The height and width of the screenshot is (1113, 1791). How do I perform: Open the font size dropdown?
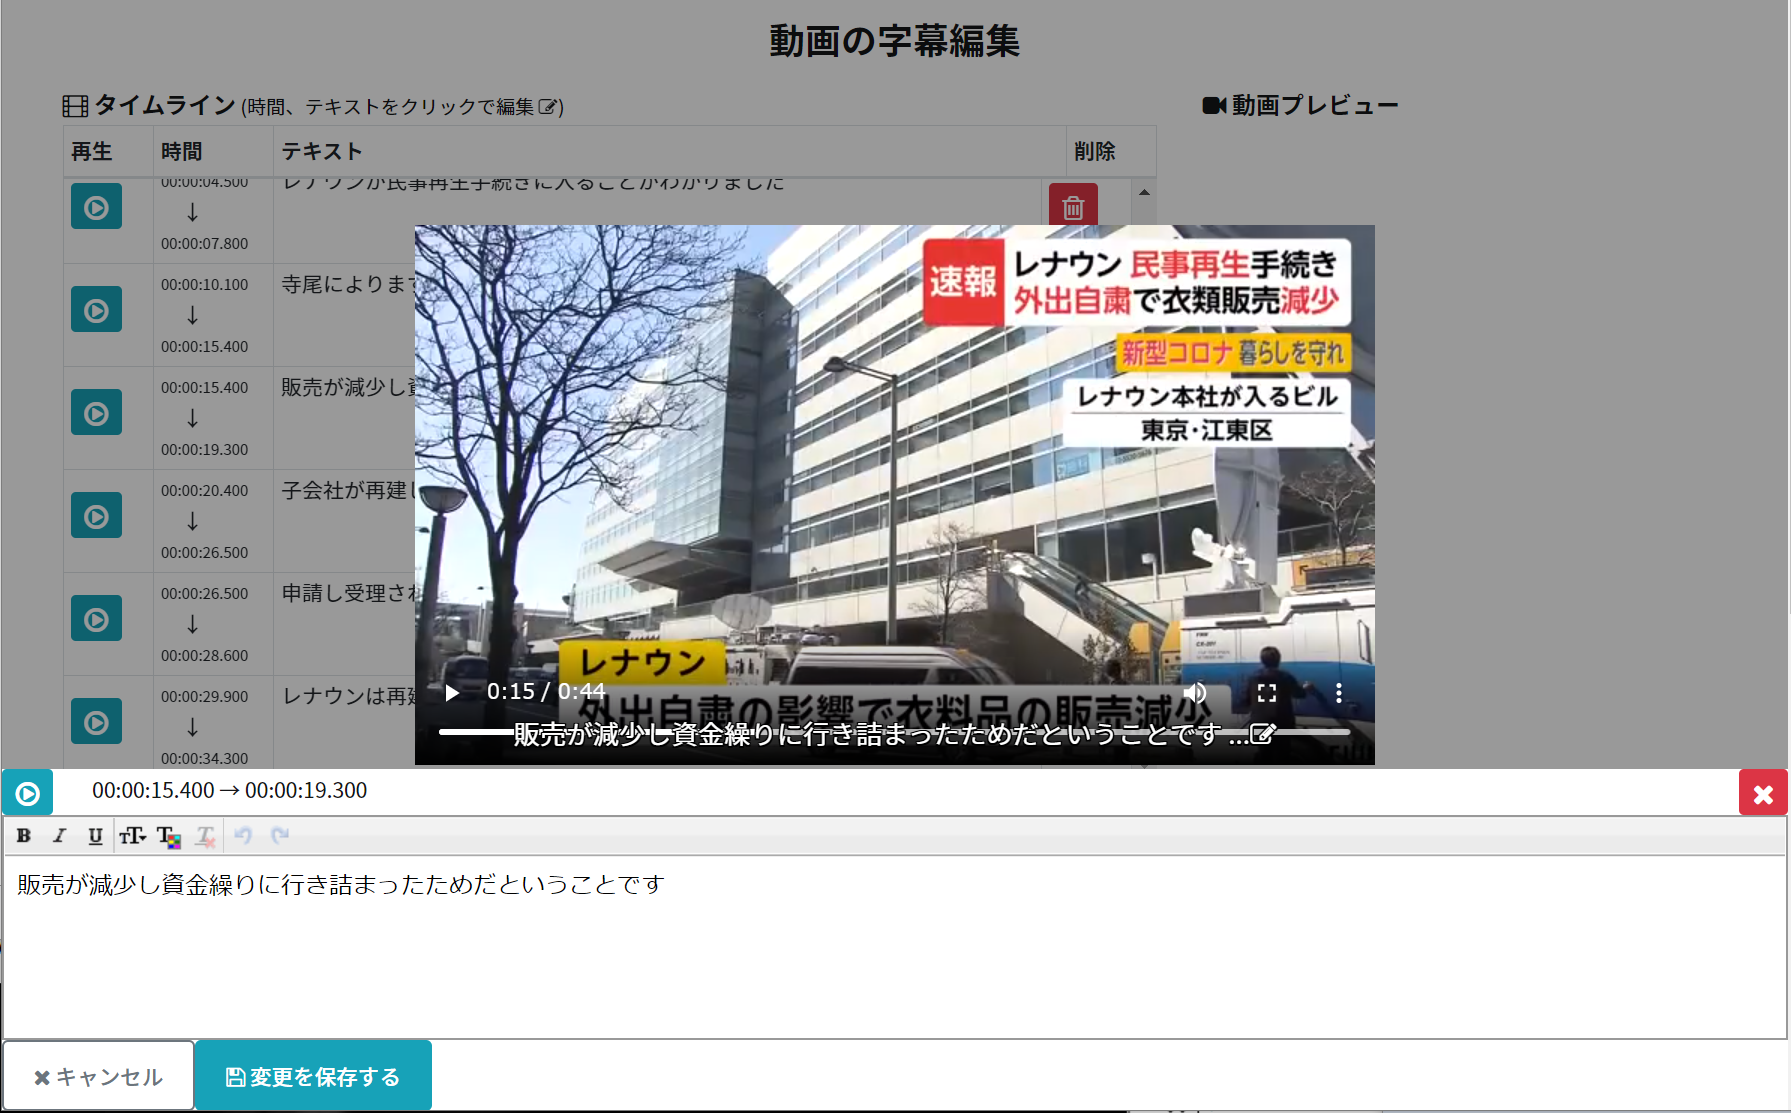tap(133, 836)
